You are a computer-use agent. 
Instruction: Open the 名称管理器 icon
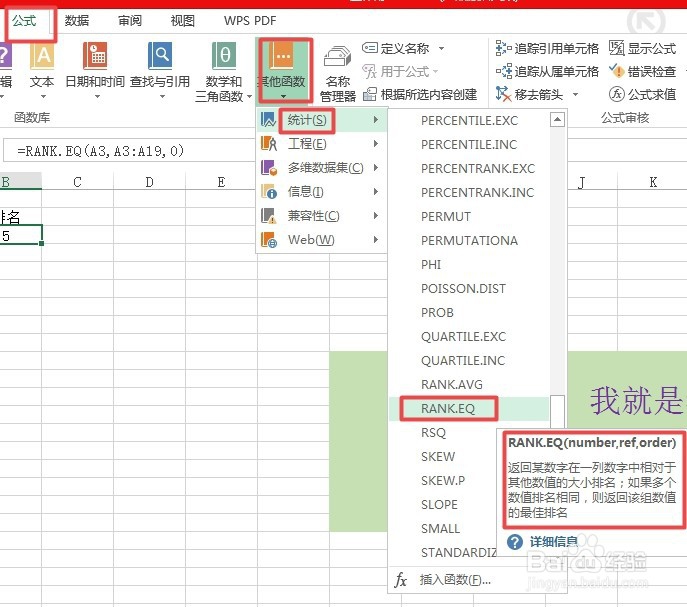(337, 57)
